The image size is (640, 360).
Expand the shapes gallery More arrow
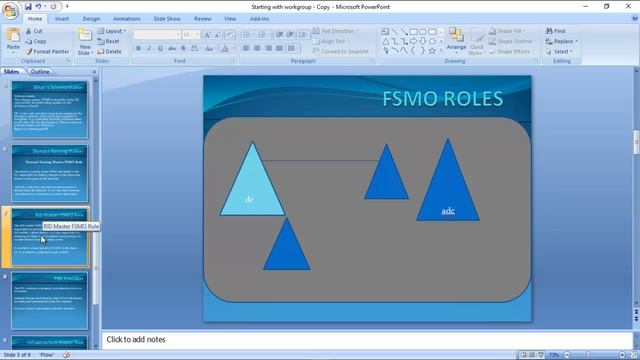(x=441, y=51)
